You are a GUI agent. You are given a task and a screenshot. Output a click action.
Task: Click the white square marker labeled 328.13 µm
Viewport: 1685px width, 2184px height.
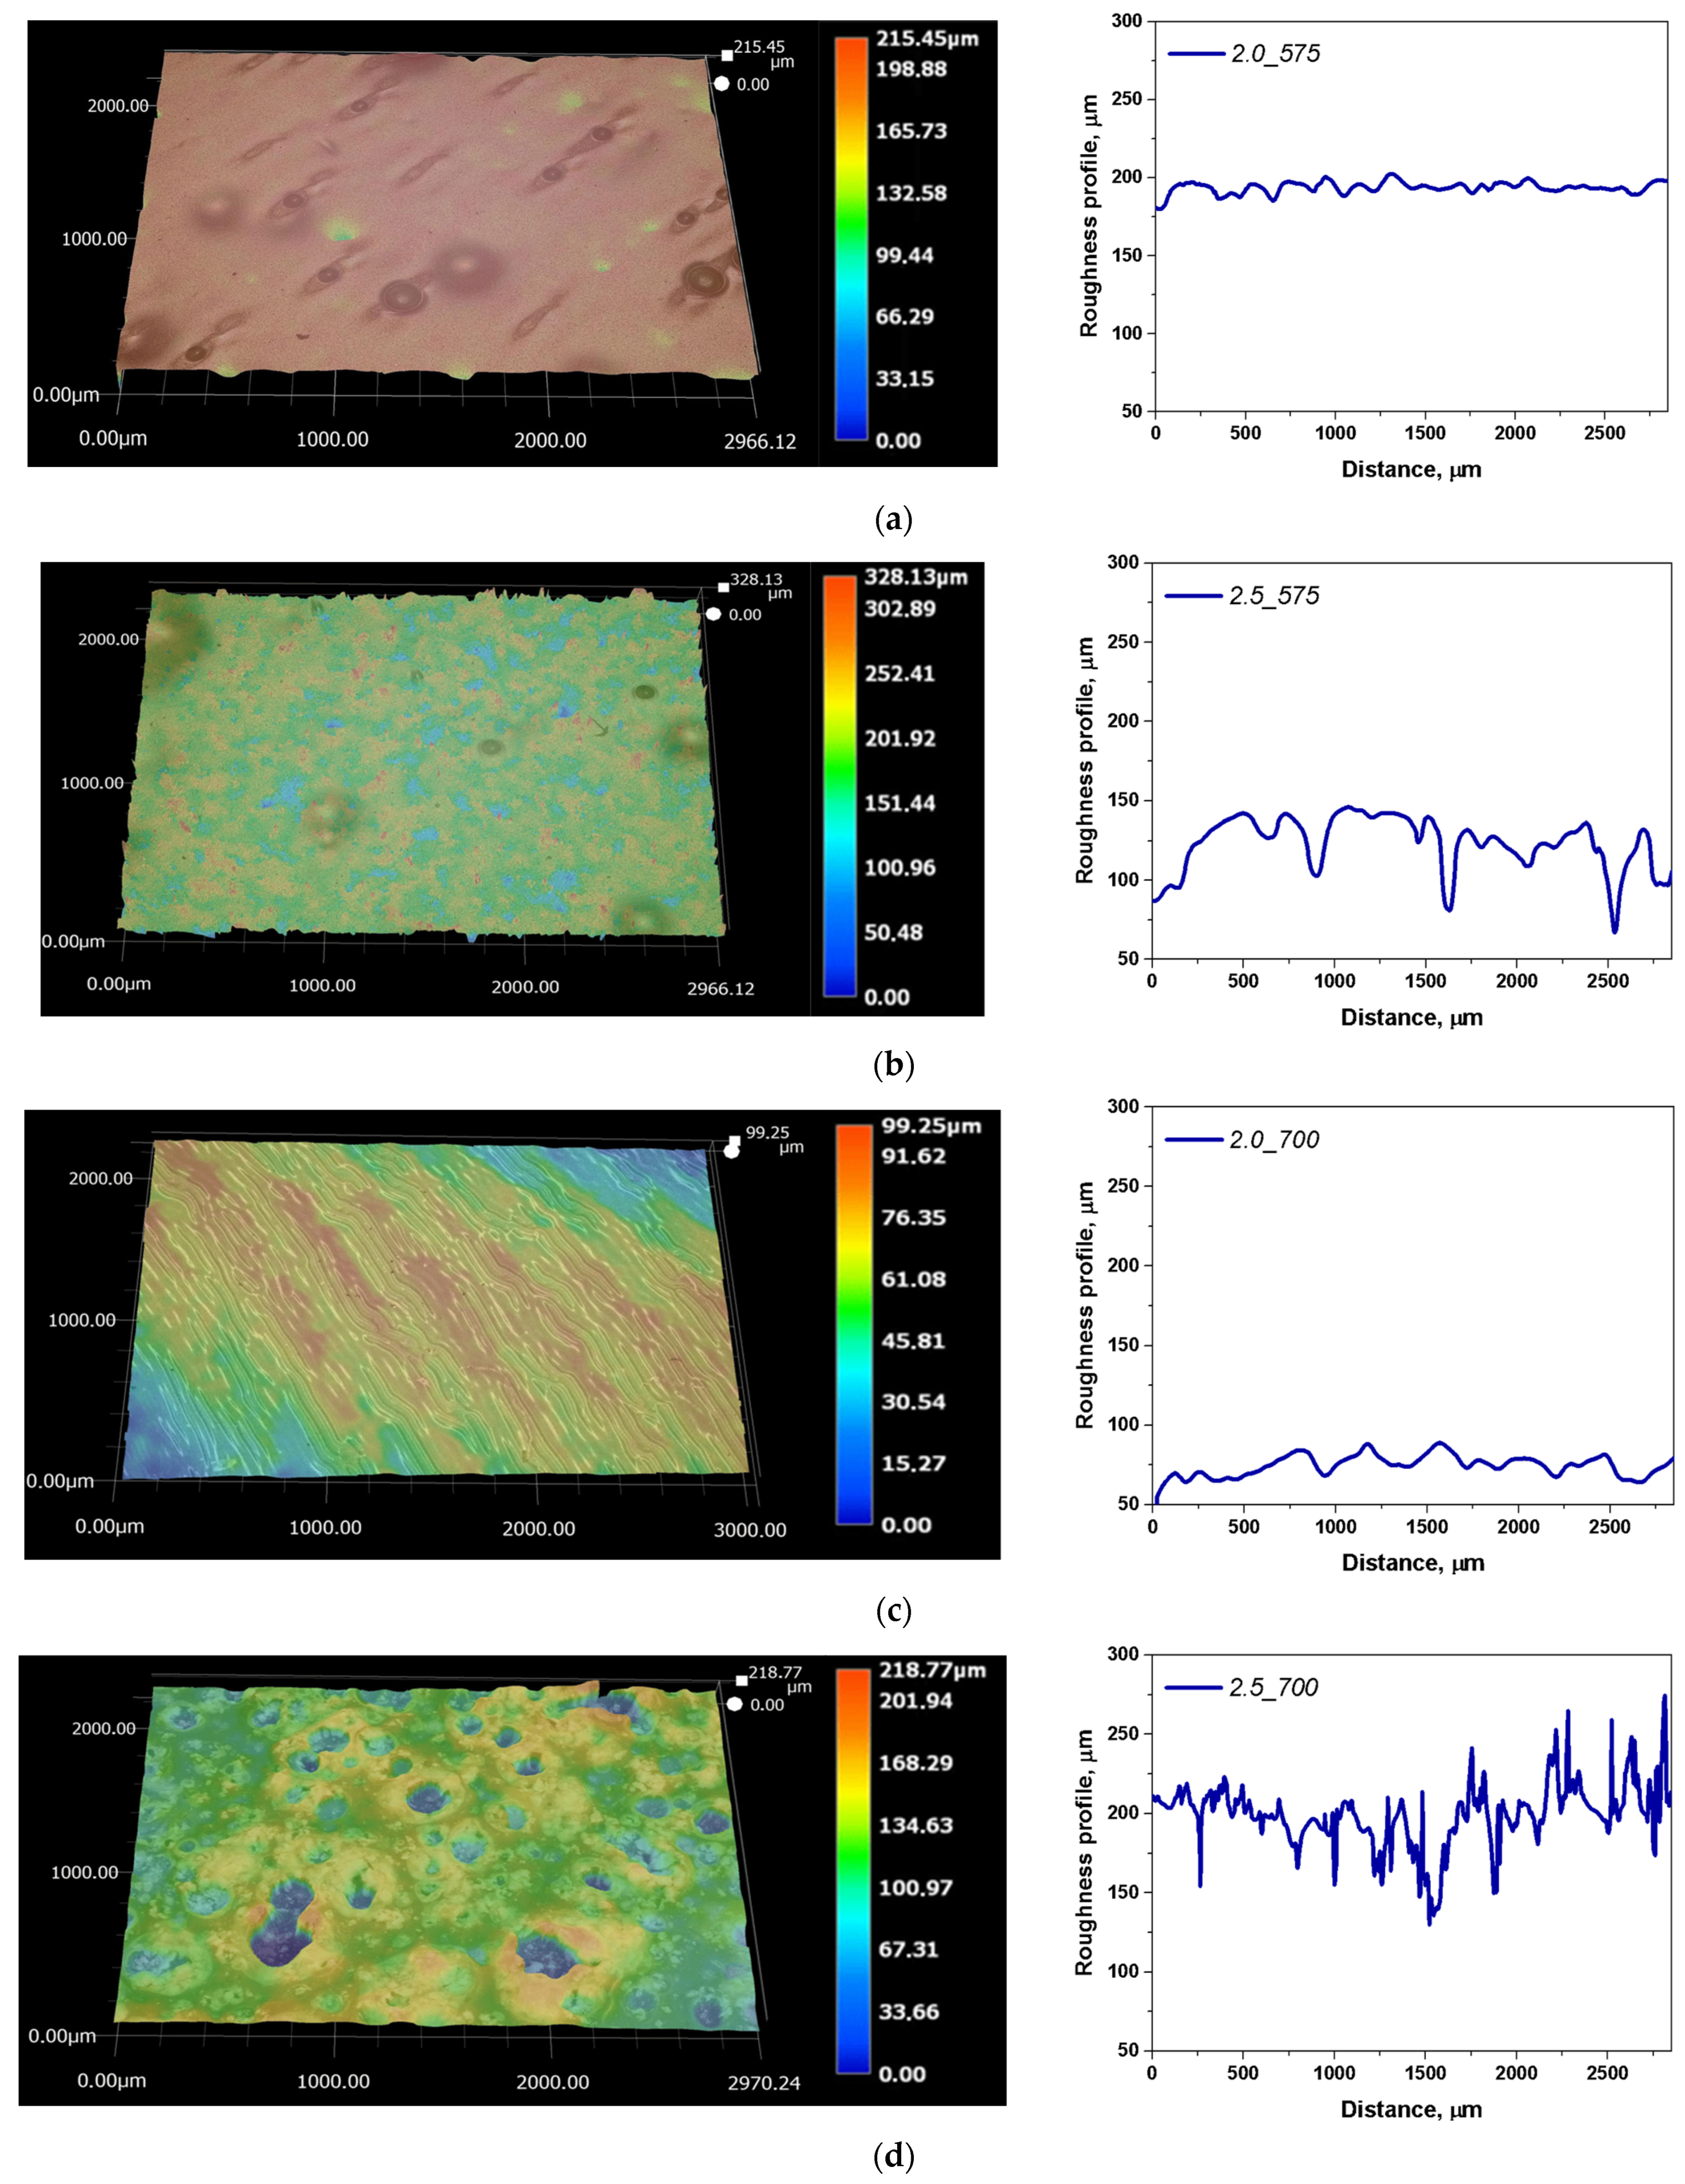pos(723,587)
